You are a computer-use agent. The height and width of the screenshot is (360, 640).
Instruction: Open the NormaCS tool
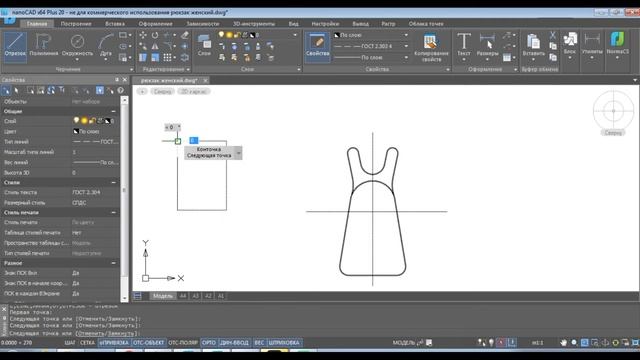pos(618,46)
